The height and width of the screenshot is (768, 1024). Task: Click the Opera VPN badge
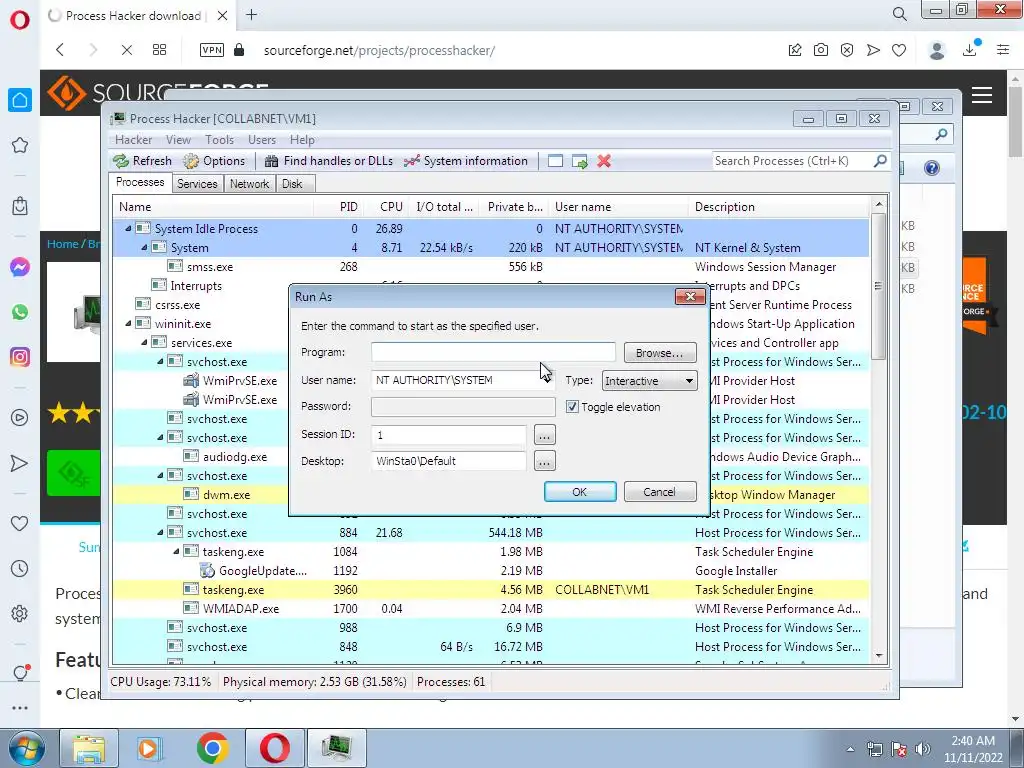[x=212, y=50]
